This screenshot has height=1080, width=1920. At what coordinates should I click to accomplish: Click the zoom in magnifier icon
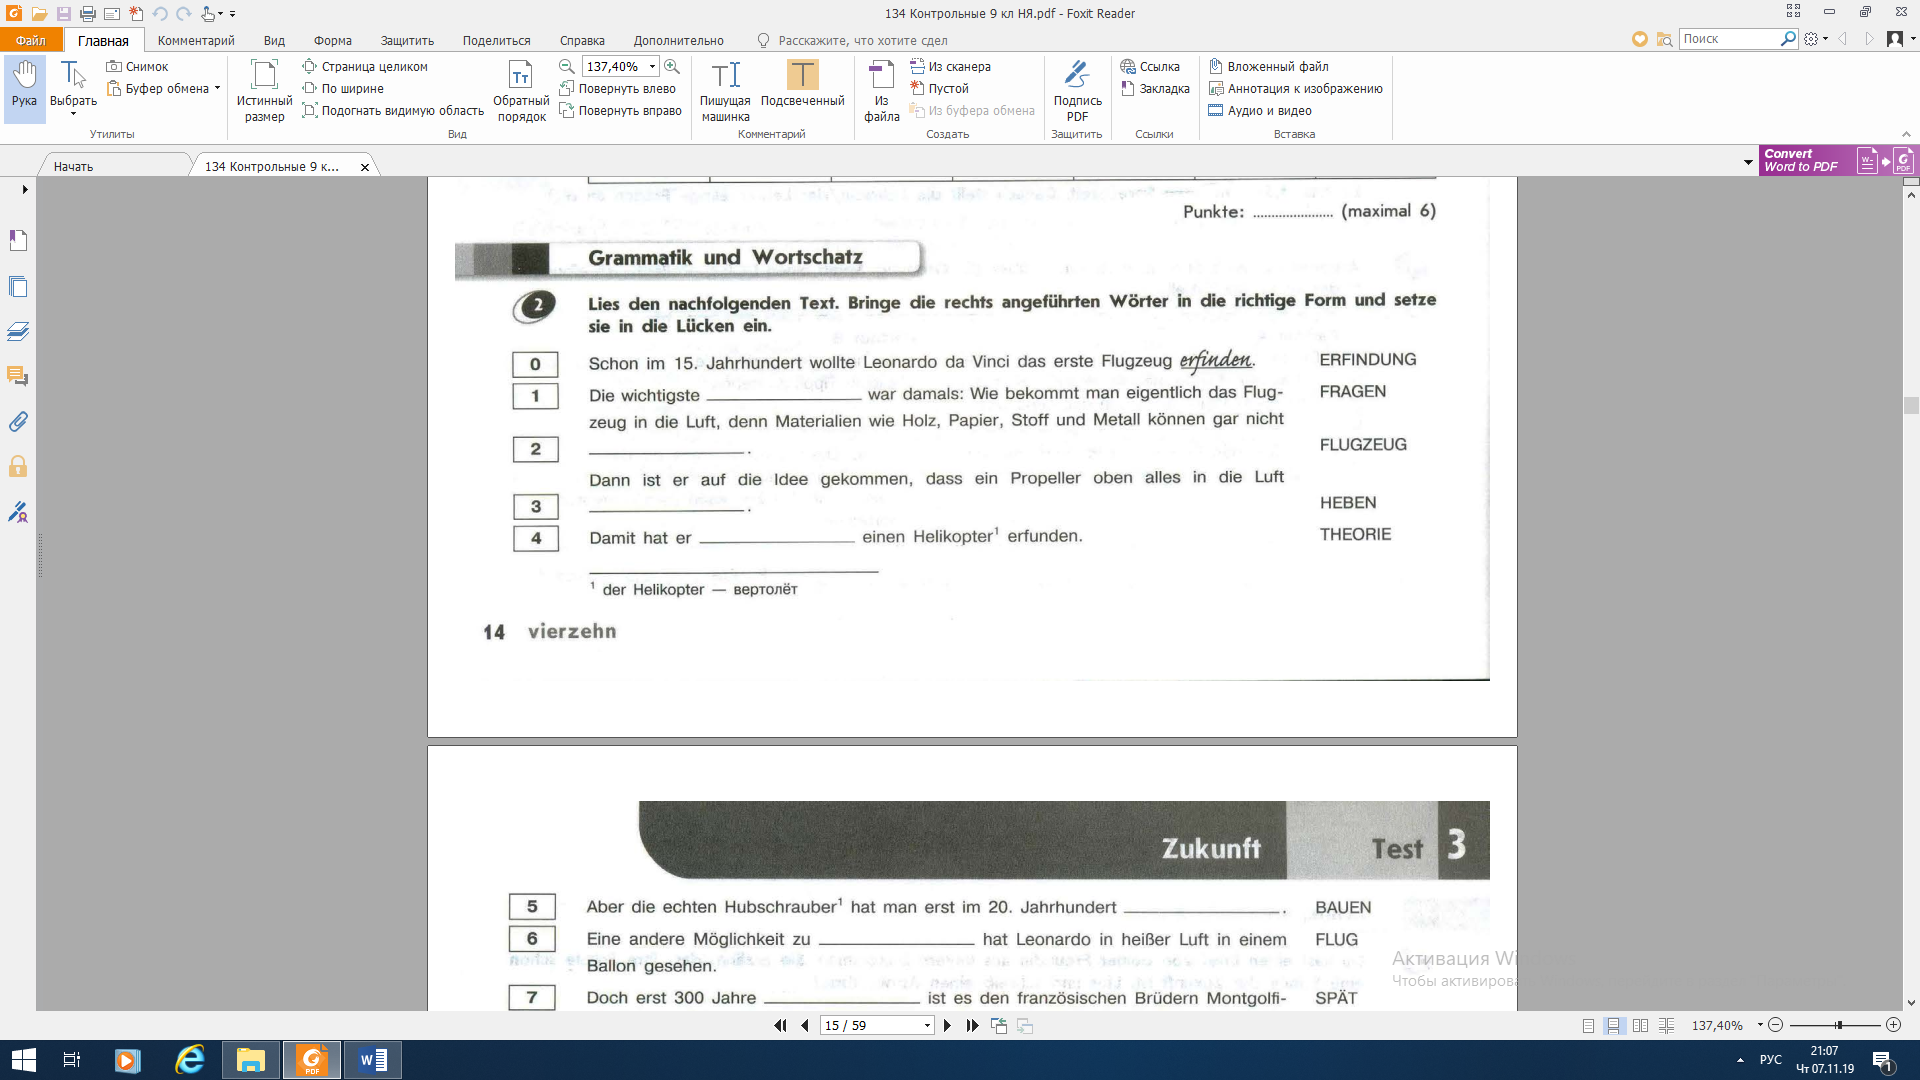coord(672,66)
